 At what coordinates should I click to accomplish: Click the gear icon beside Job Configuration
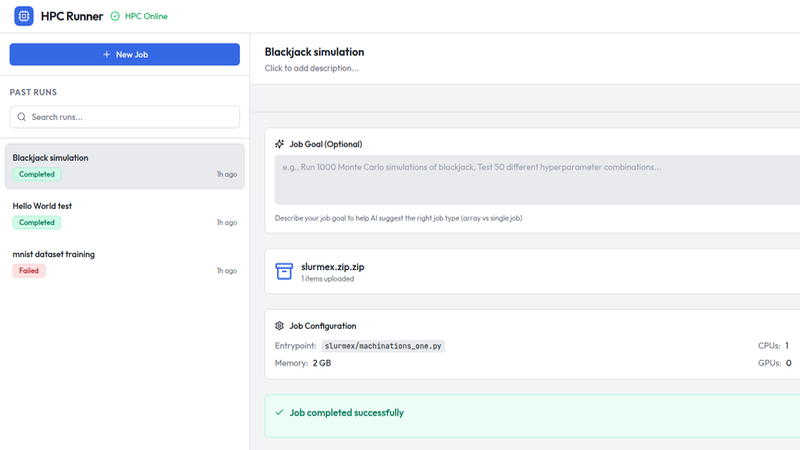[280, 326]
